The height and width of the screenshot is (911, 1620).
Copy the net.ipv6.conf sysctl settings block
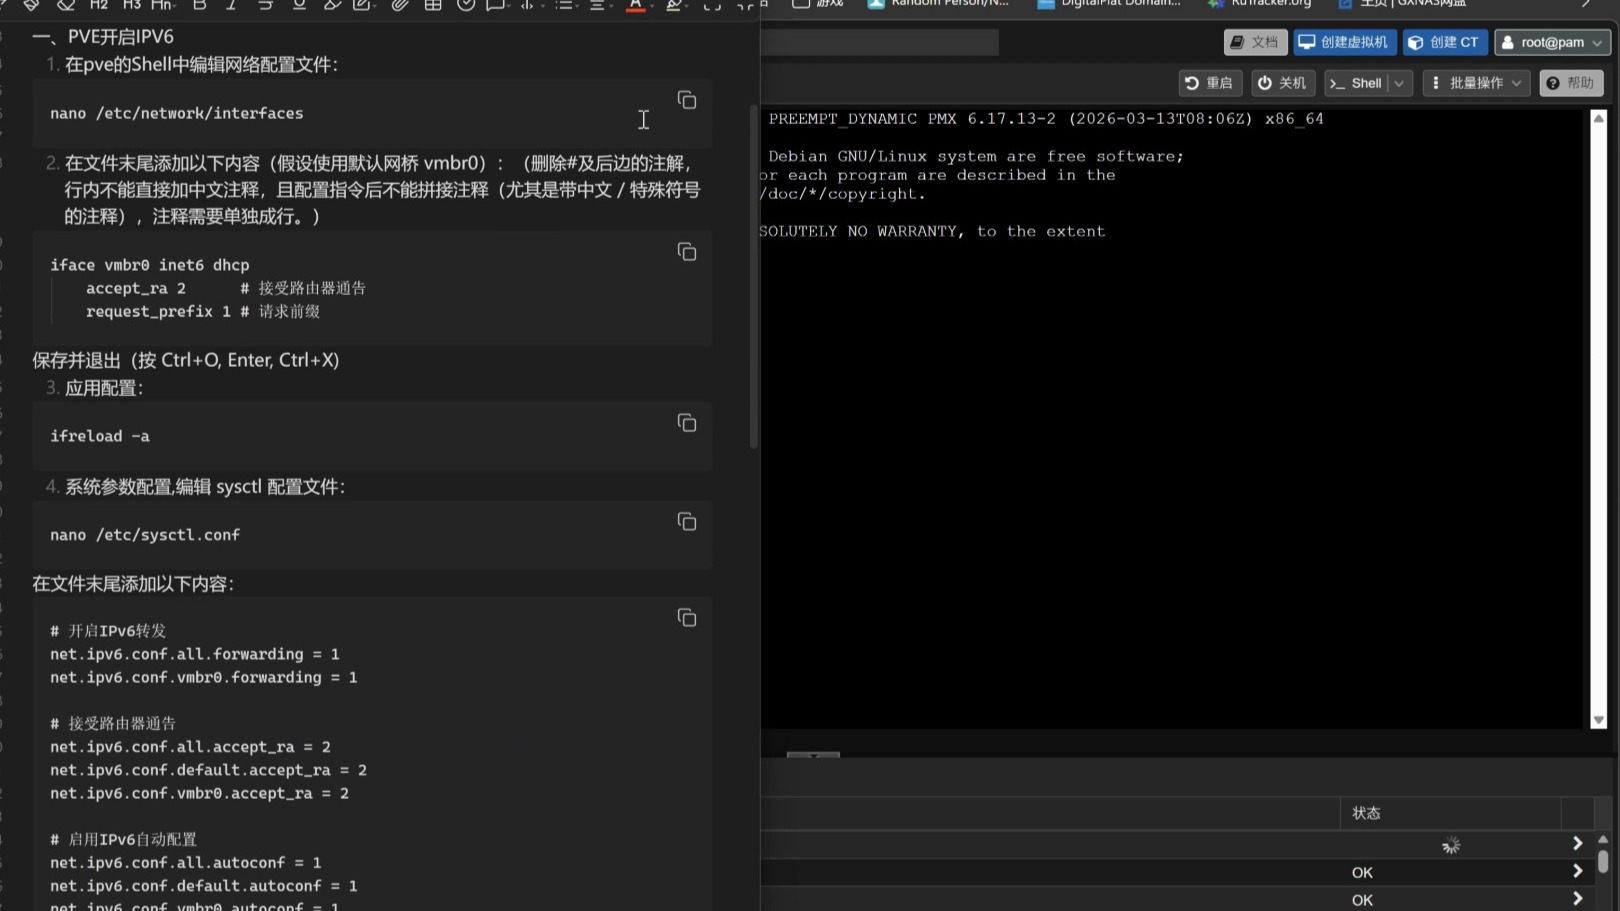tap(687, 618)
